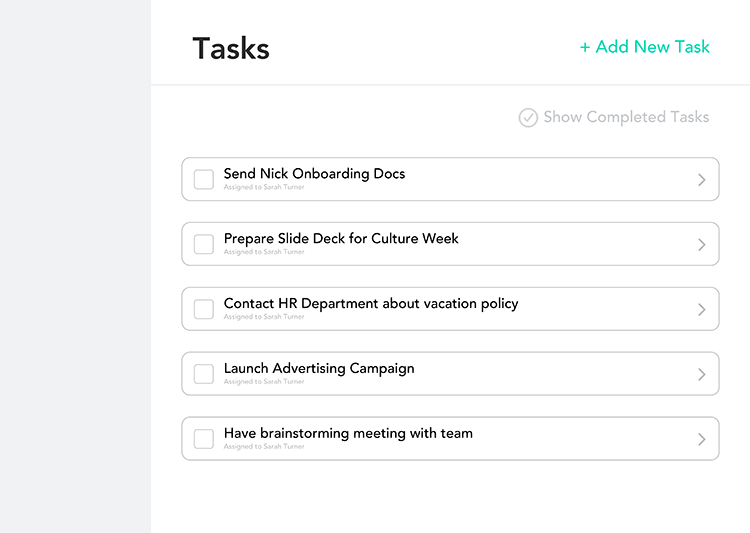Screen dimensions: 750x533
Task: Select Prepare Slide Deck for Culture Week title
Action: [341, 238]
